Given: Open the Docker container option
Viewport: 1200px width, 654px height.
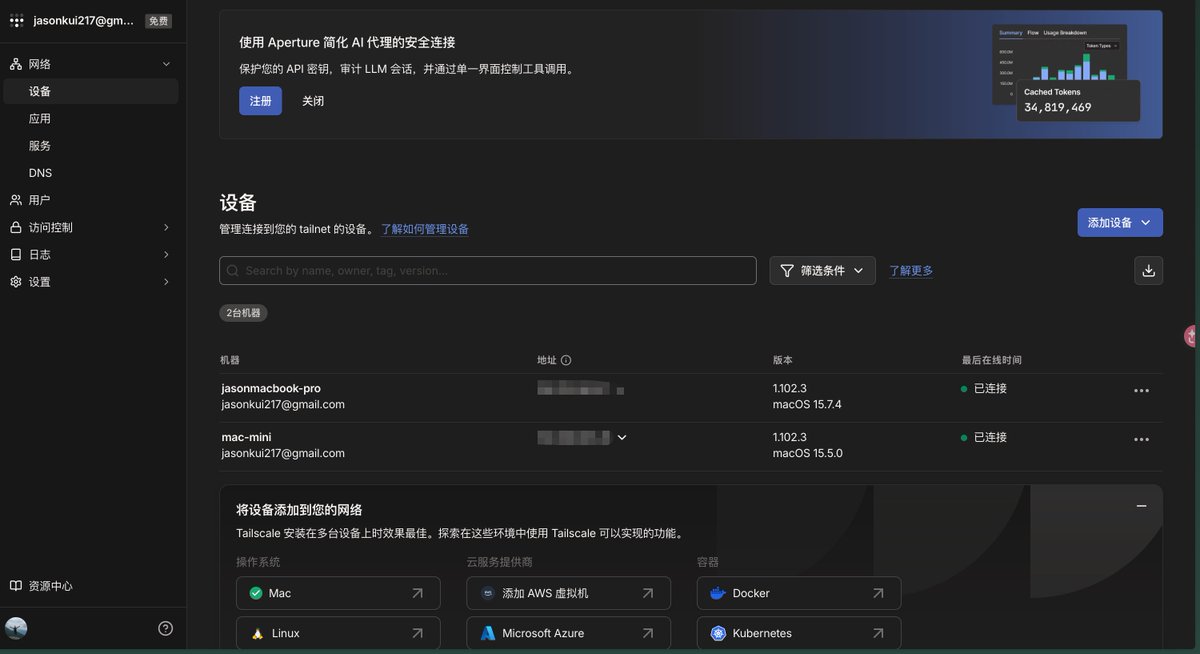Looking at the screenshot, I should pos(799,593).
